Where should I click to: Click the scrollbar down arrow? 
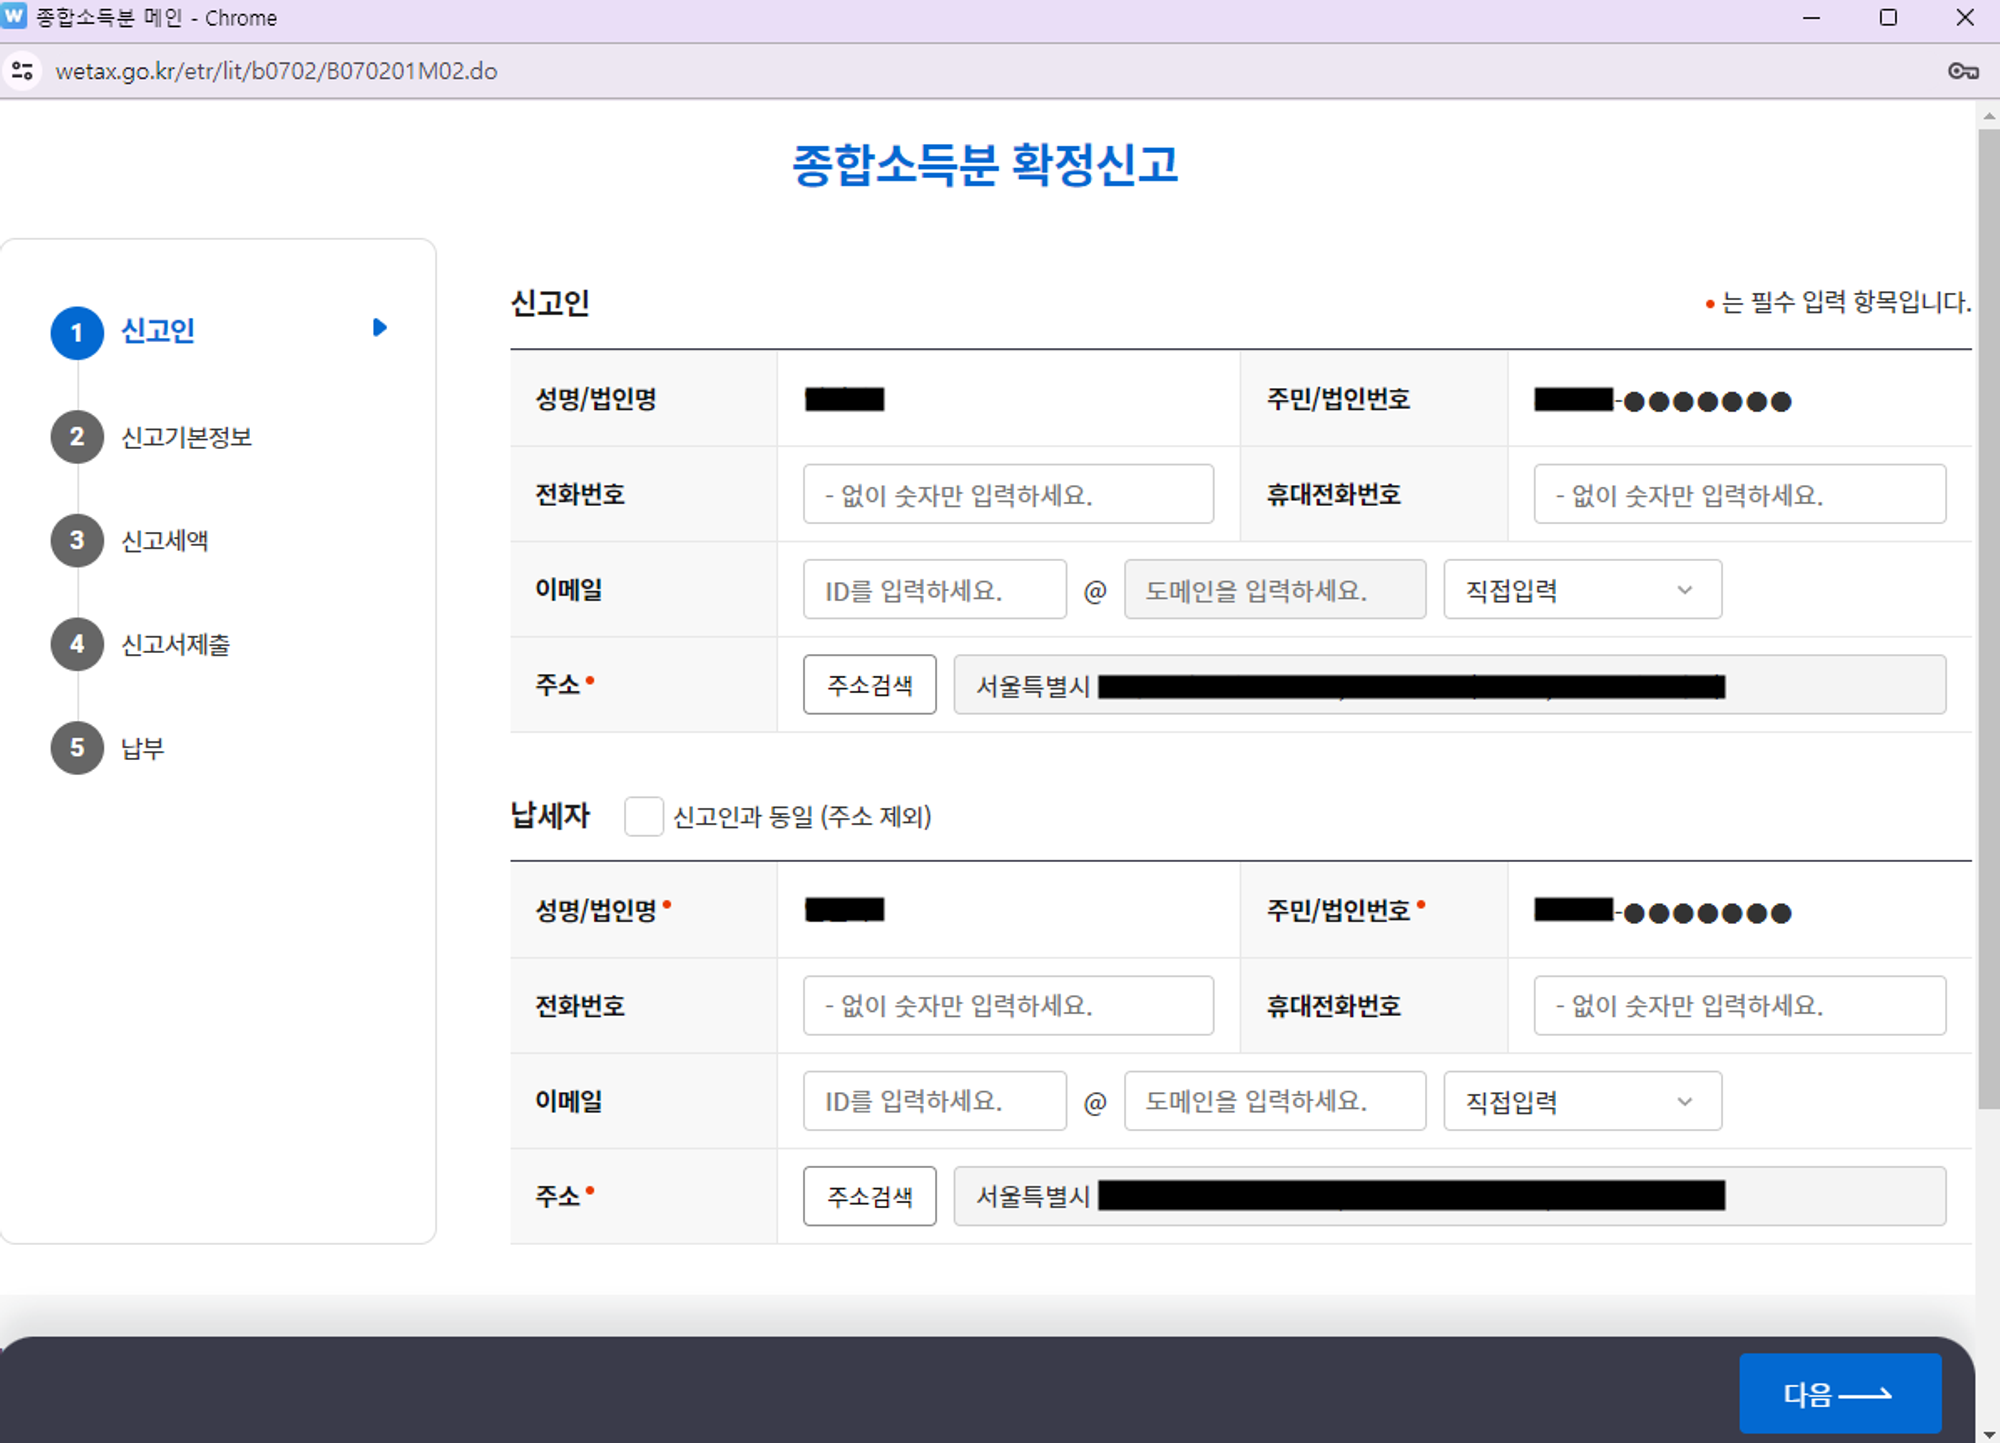[1988, 1434]
